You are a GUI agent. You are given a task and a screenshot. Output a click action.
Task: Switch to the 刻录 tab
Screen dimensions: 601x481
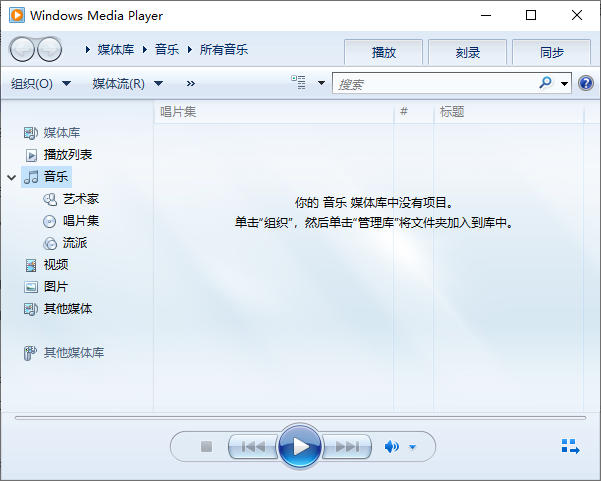467,53
